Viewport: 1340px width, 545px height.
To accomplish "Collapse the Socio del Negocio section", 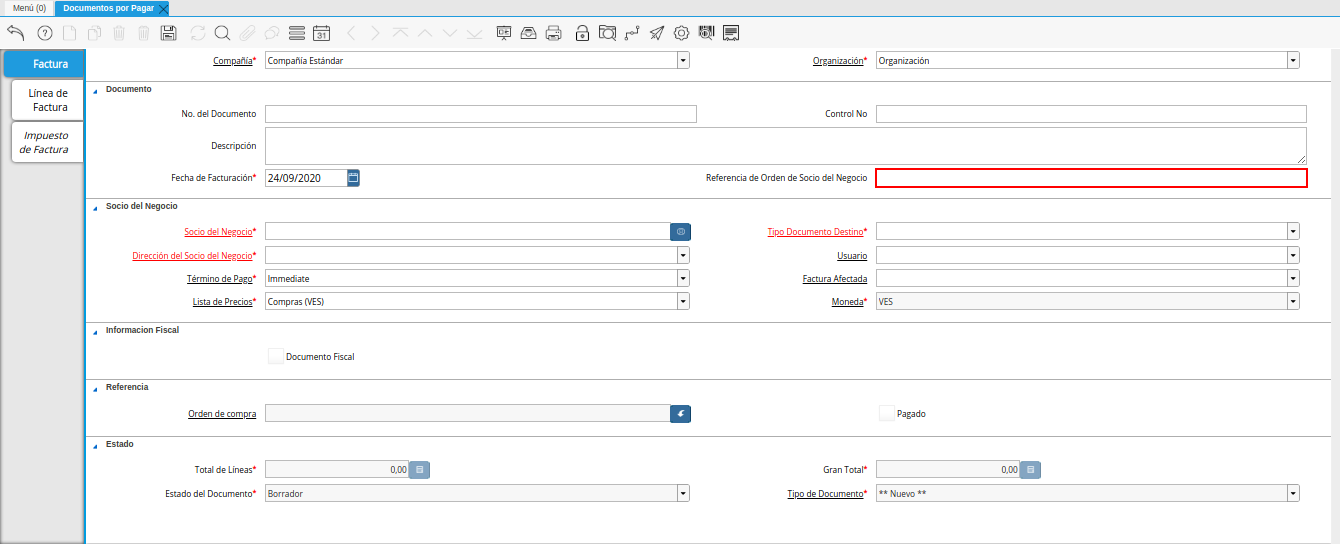I will pyautogui.click(x=96, y=206).
